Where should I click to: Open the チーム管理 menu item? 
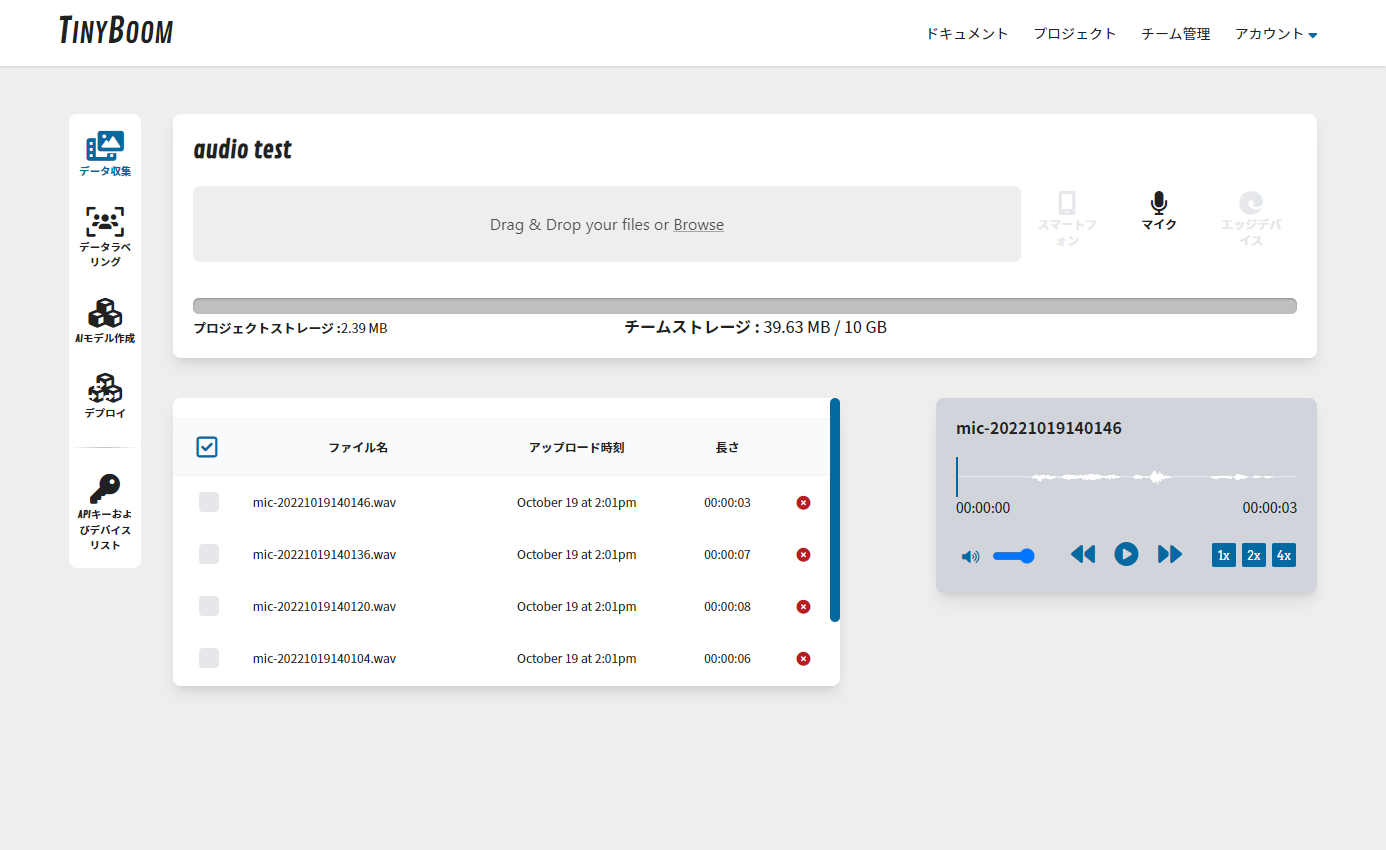coord(1176,34)
